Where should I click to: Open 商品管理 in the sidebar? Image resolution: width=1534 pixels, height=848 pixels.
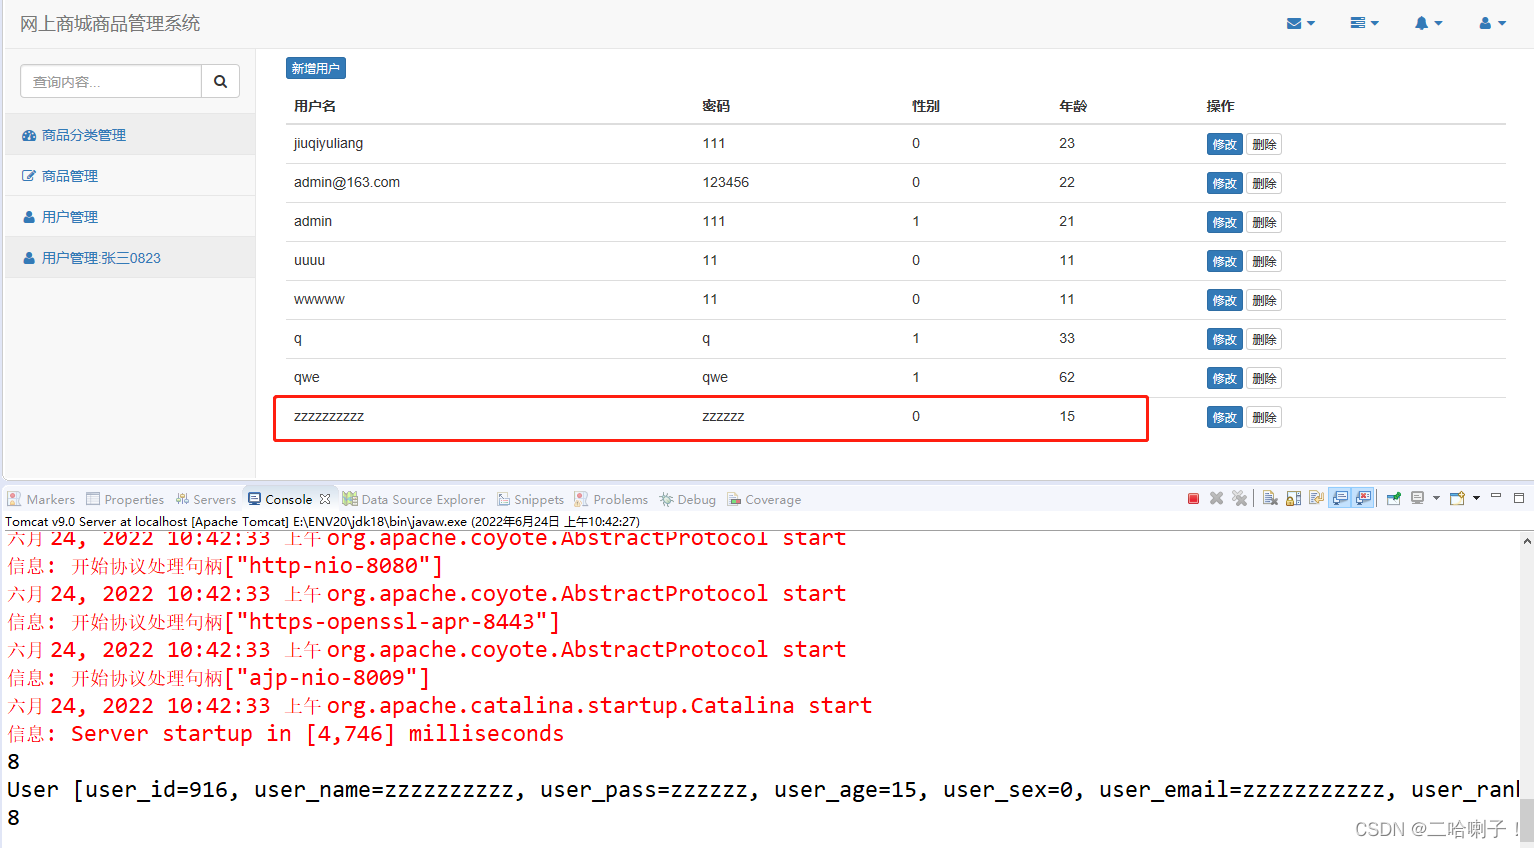tap(130, 176)
